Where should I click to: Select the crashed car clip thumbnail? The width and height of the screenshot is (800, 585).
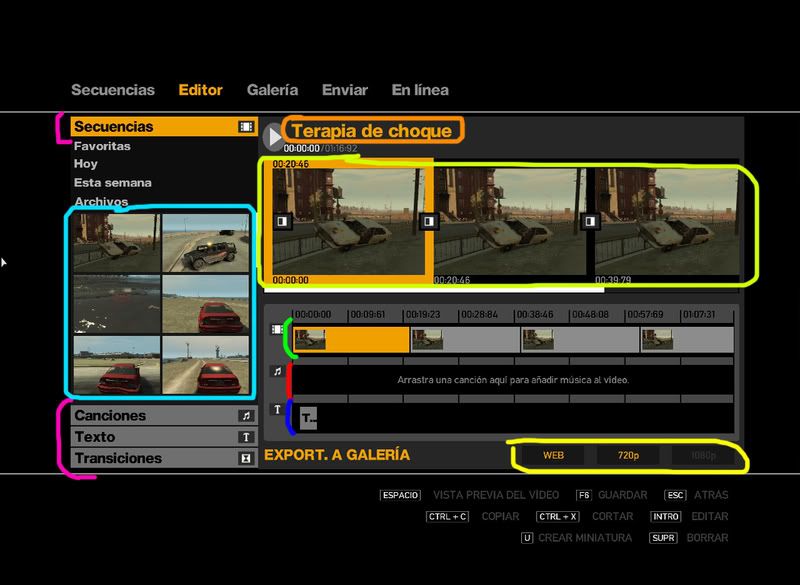pos(117,242)
